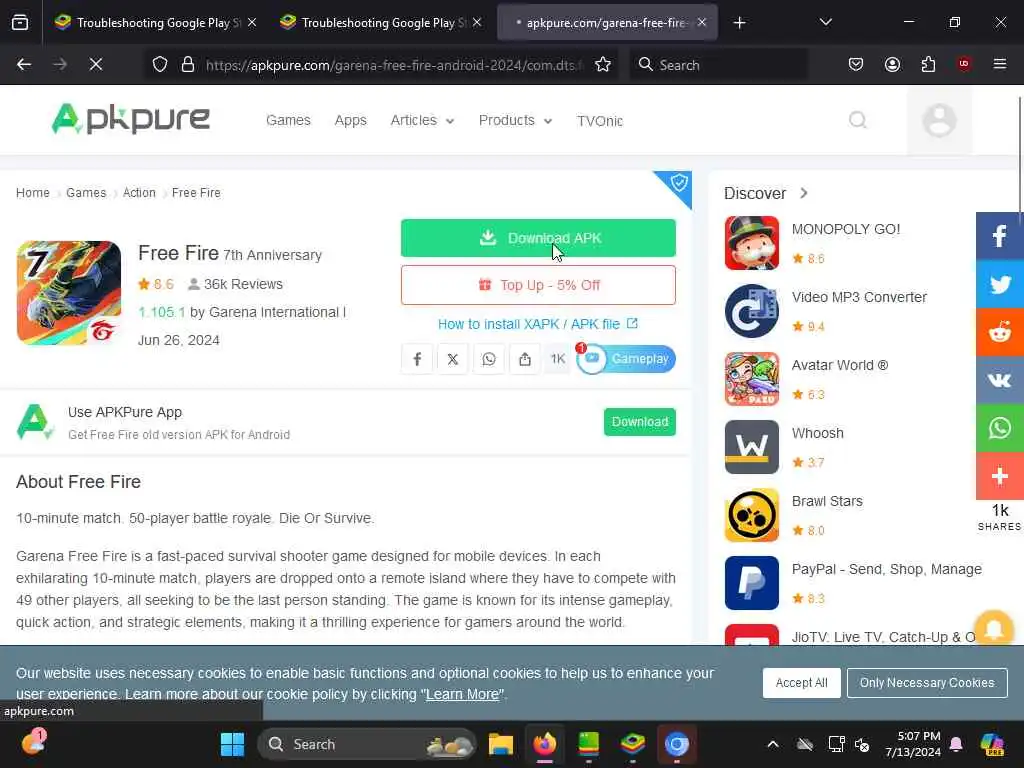The image size is (1024, 768).
Task: Open a new tab with plus button
Action: point(739,23)
